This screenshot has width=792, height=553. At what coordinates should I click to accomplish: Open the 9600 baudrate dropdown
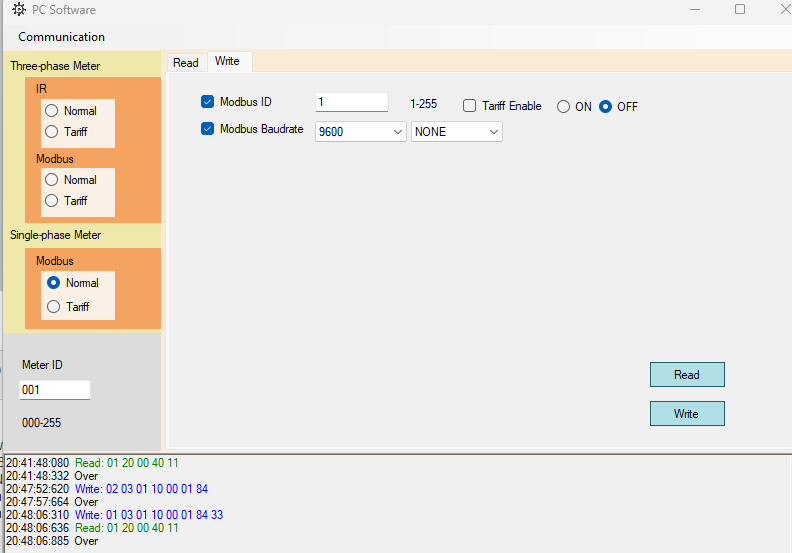[360, 132]
